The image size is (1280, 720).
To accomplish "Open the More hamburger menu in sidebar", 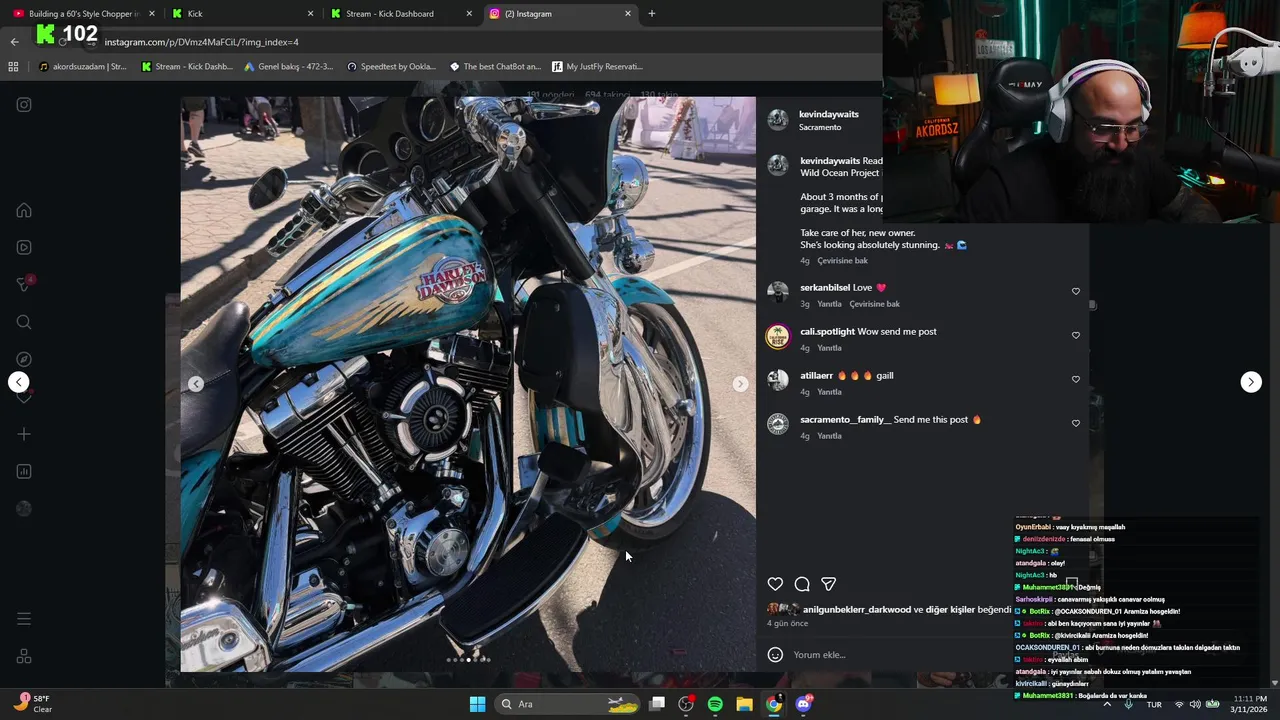I will click(24, 619).
